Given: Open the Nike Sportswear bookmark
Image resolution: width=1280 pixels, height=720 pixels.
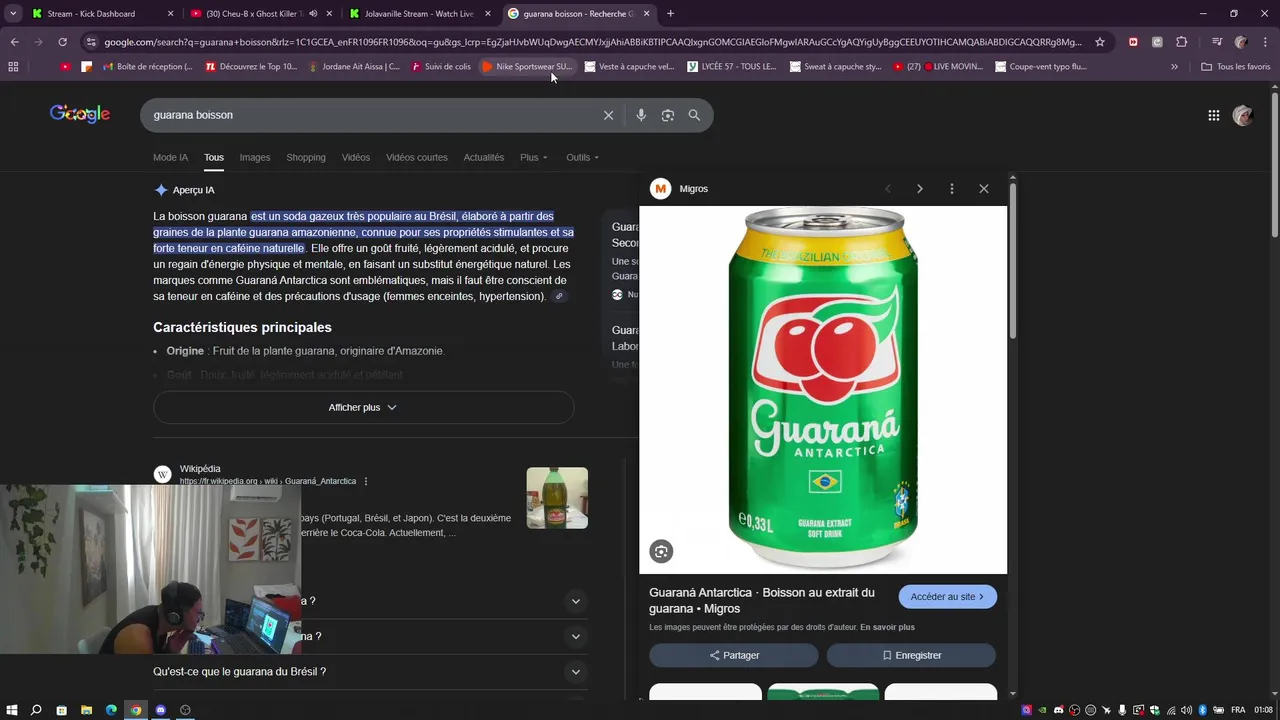Looking at the screenshot, I should [527, 66].
